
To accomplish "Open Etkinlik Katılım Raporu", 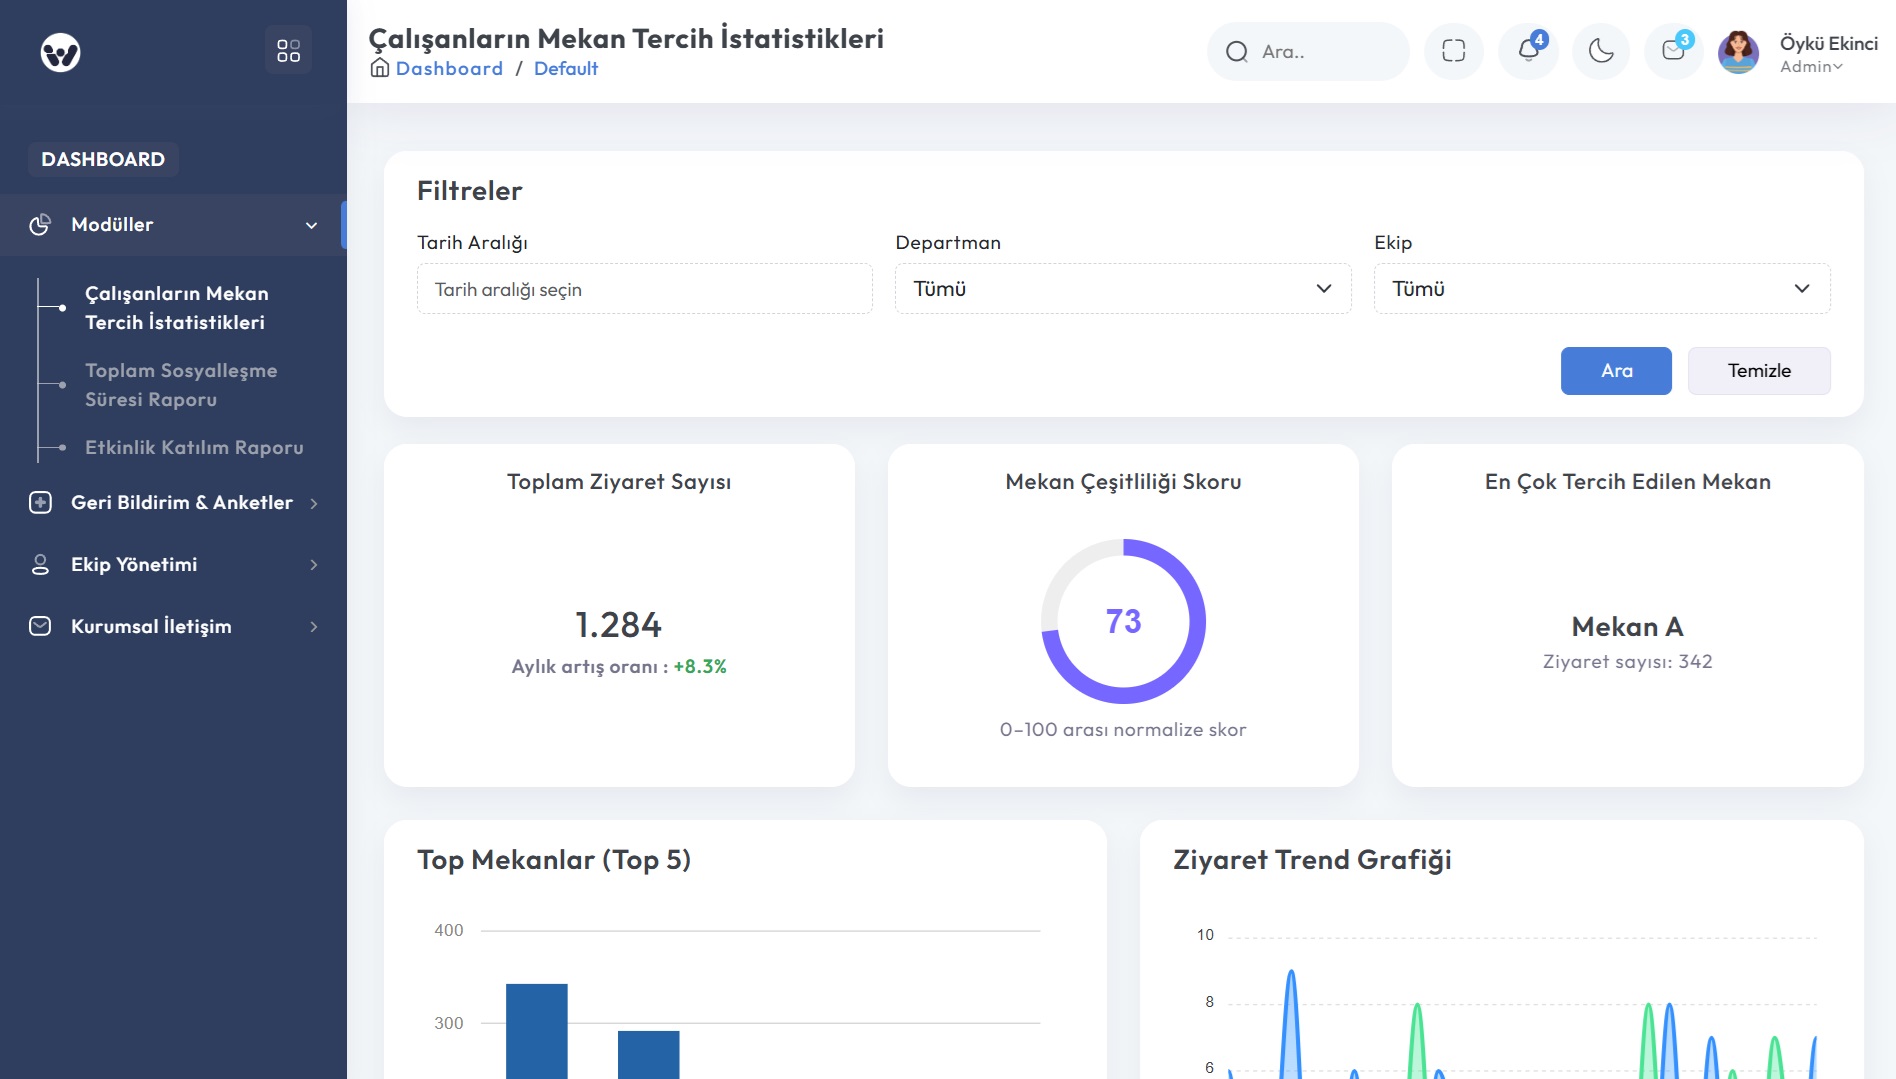I will 194,447.
